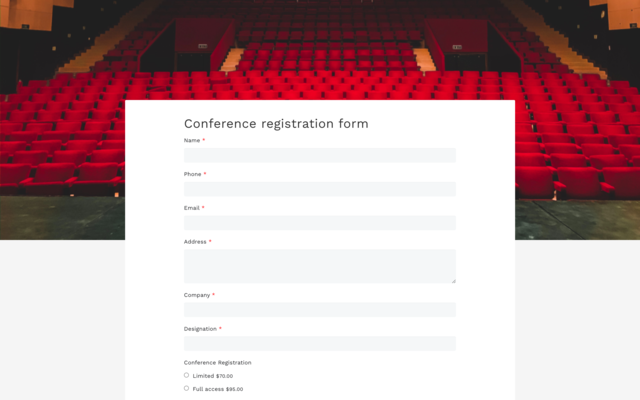Click the Company field label
The image size is (640, 400).
click(197, 295)
